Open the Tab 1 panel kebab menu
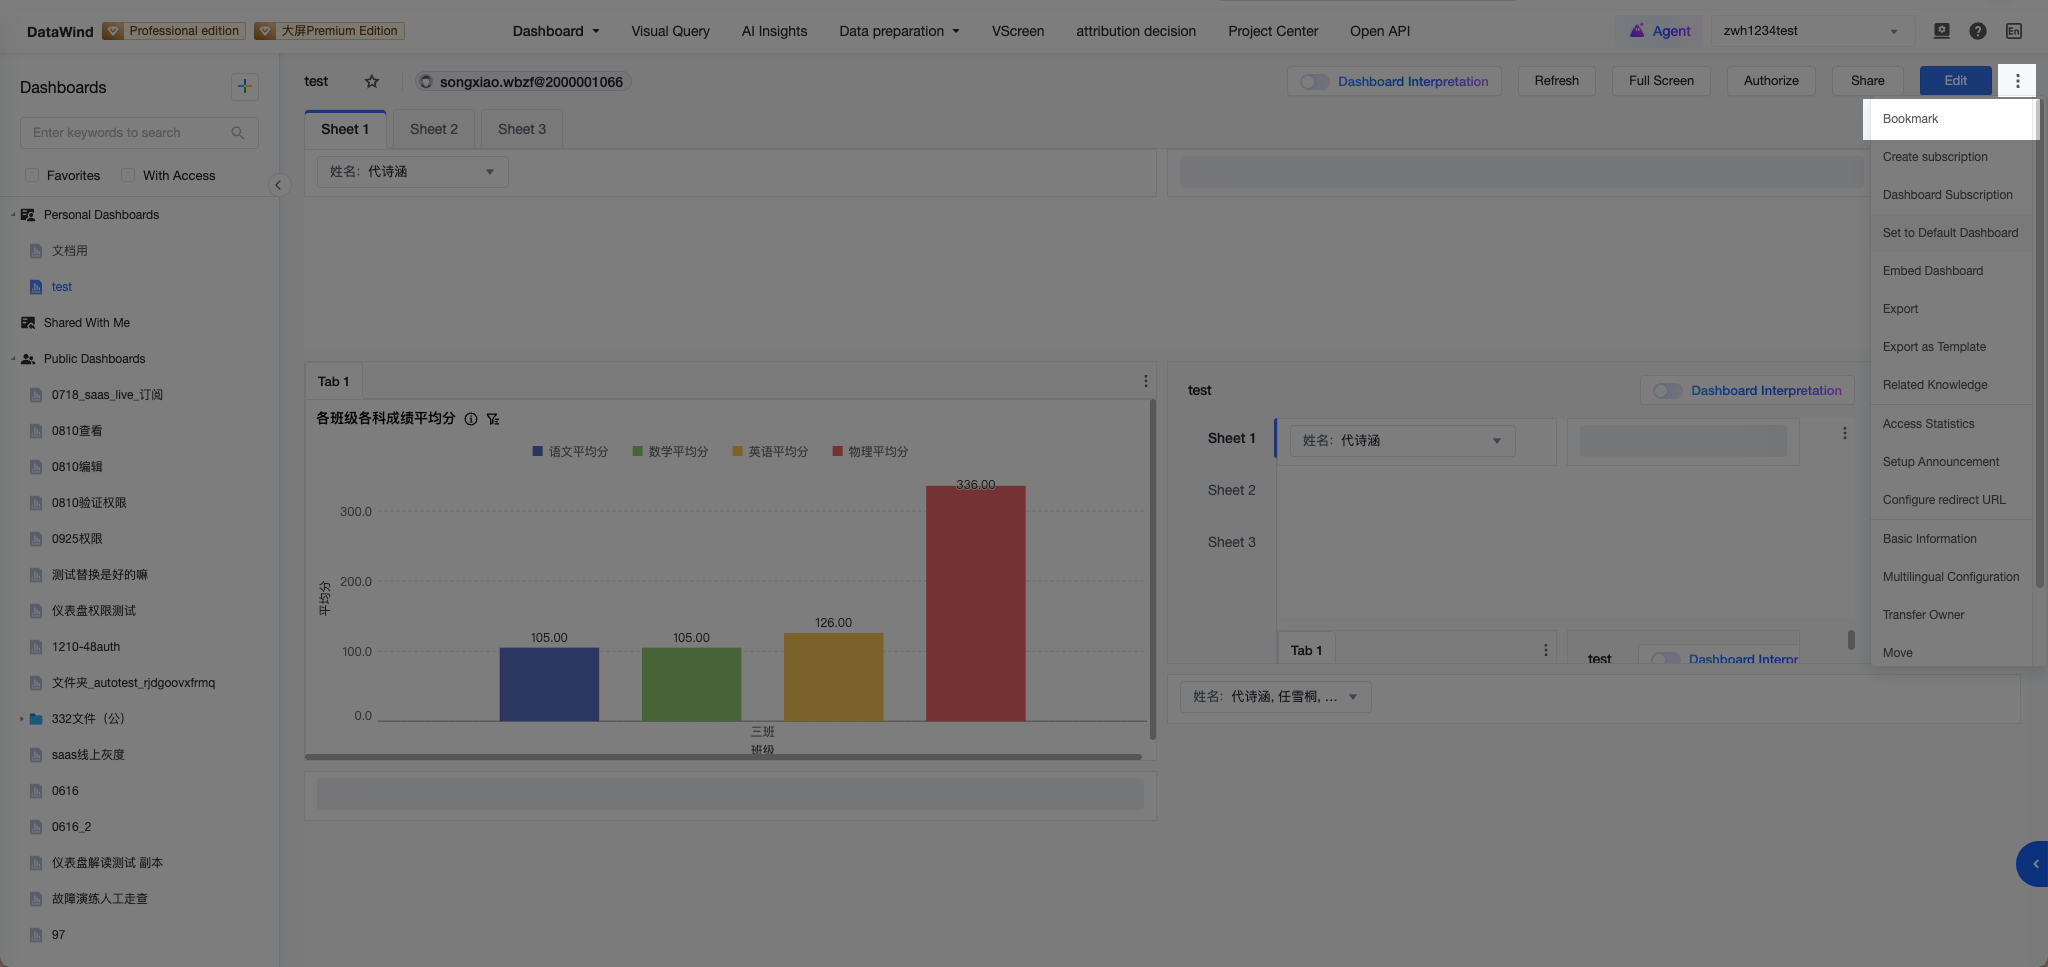The width and height of the screenshot is (2048, 967). 1145,381
